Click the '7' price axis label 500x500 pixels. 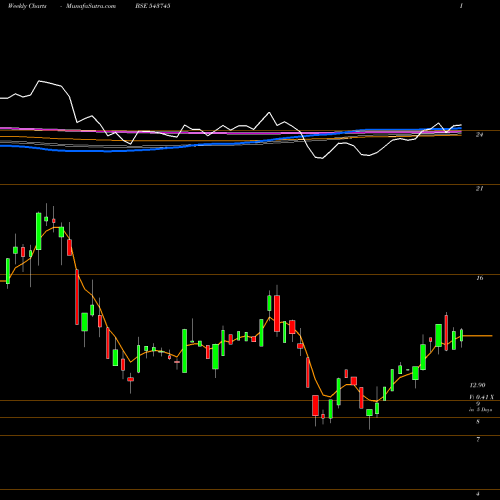[478, 440]
